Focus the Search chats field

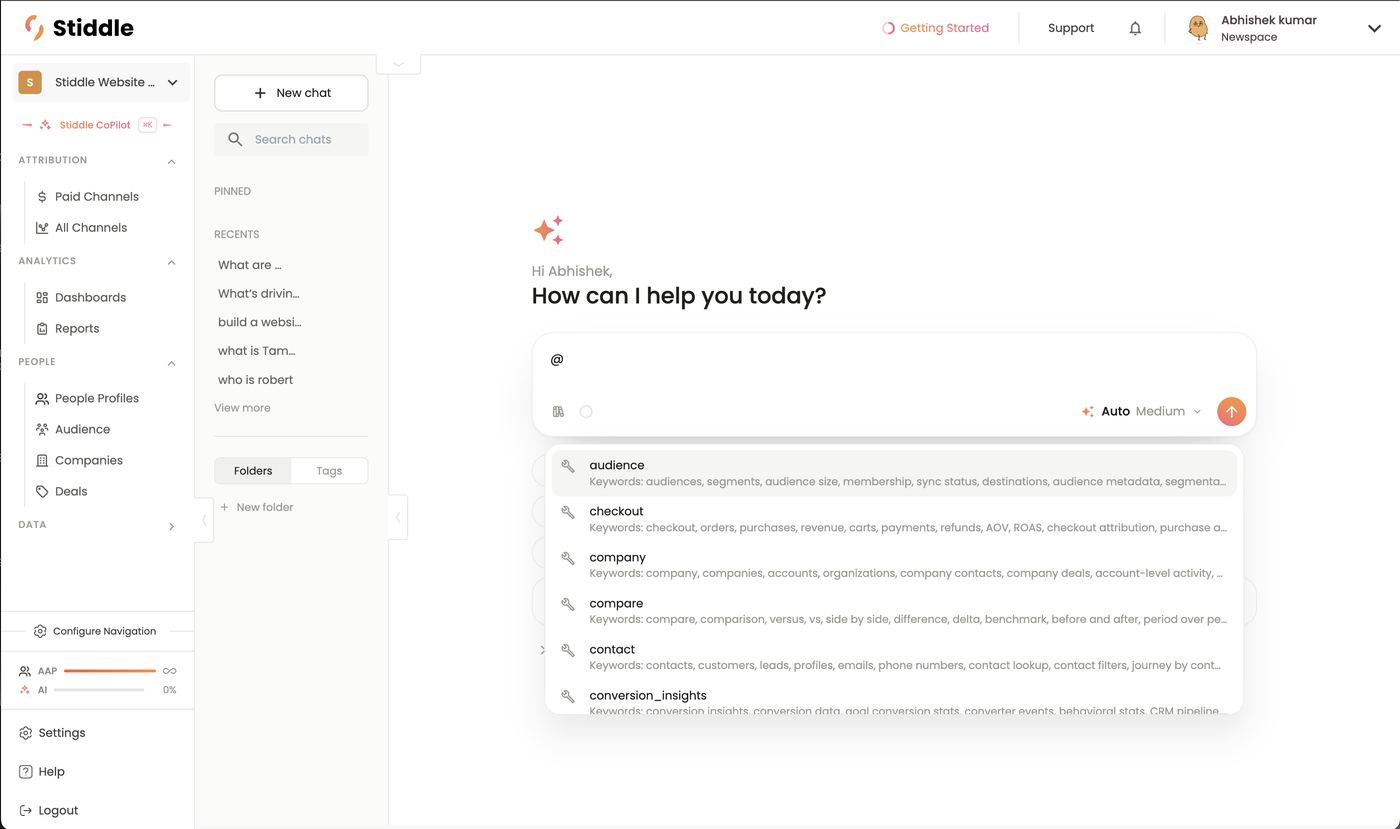[x=291, y=140]
